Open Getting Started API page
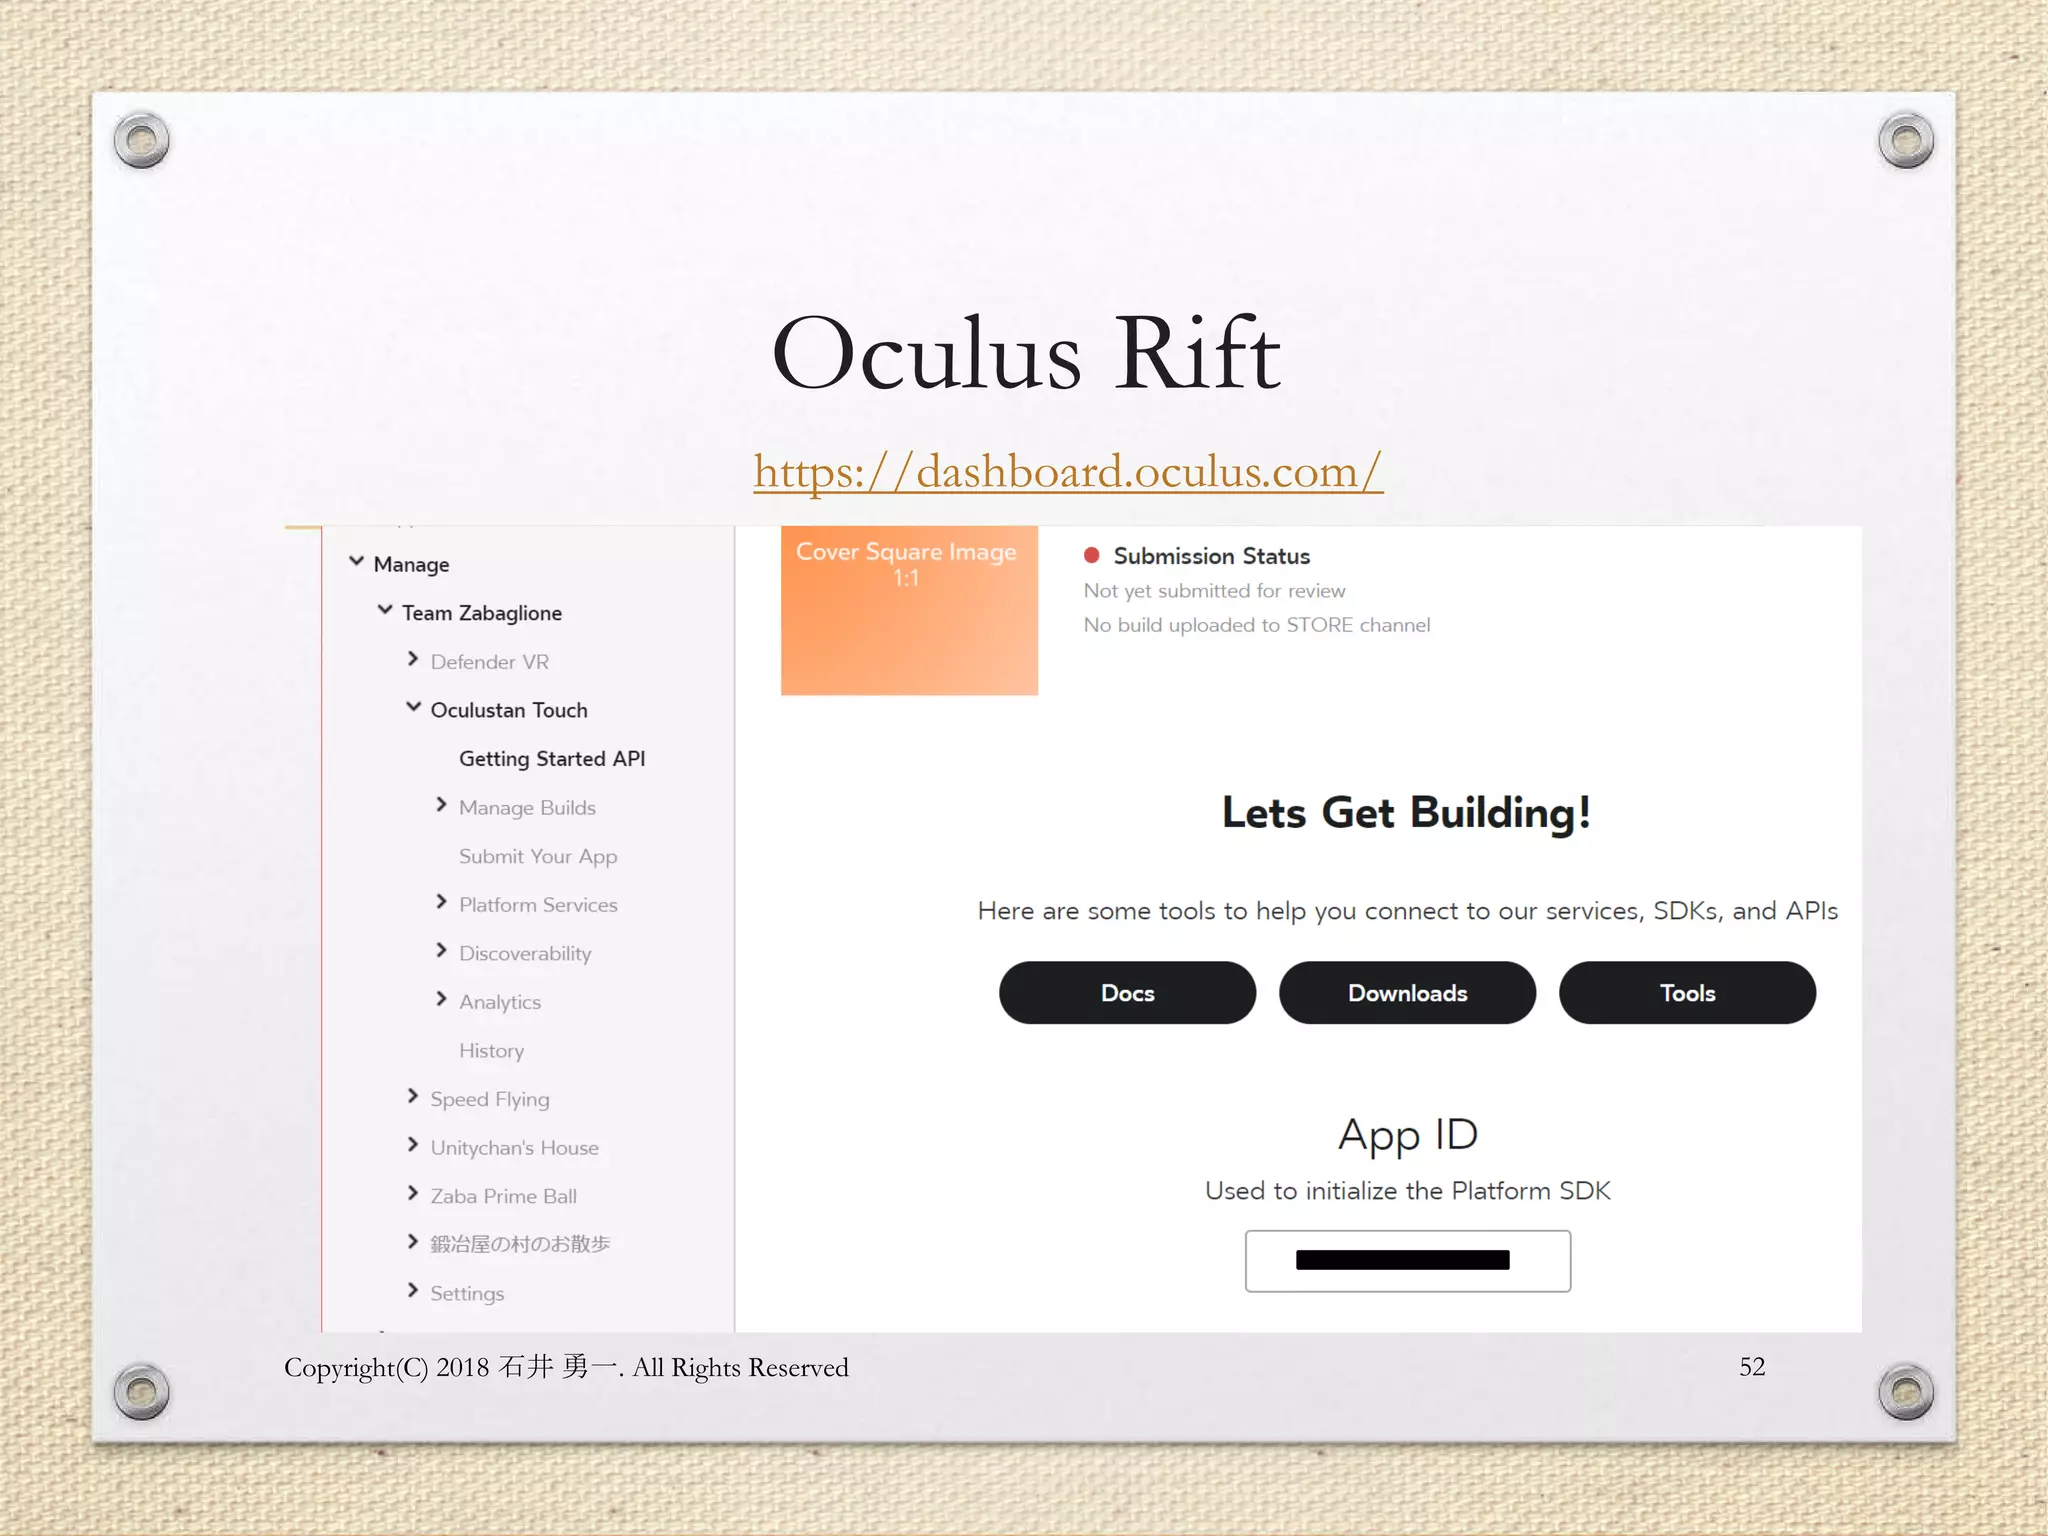The width and height of the screenshot is (2048, 1536). tap(552, 759)
